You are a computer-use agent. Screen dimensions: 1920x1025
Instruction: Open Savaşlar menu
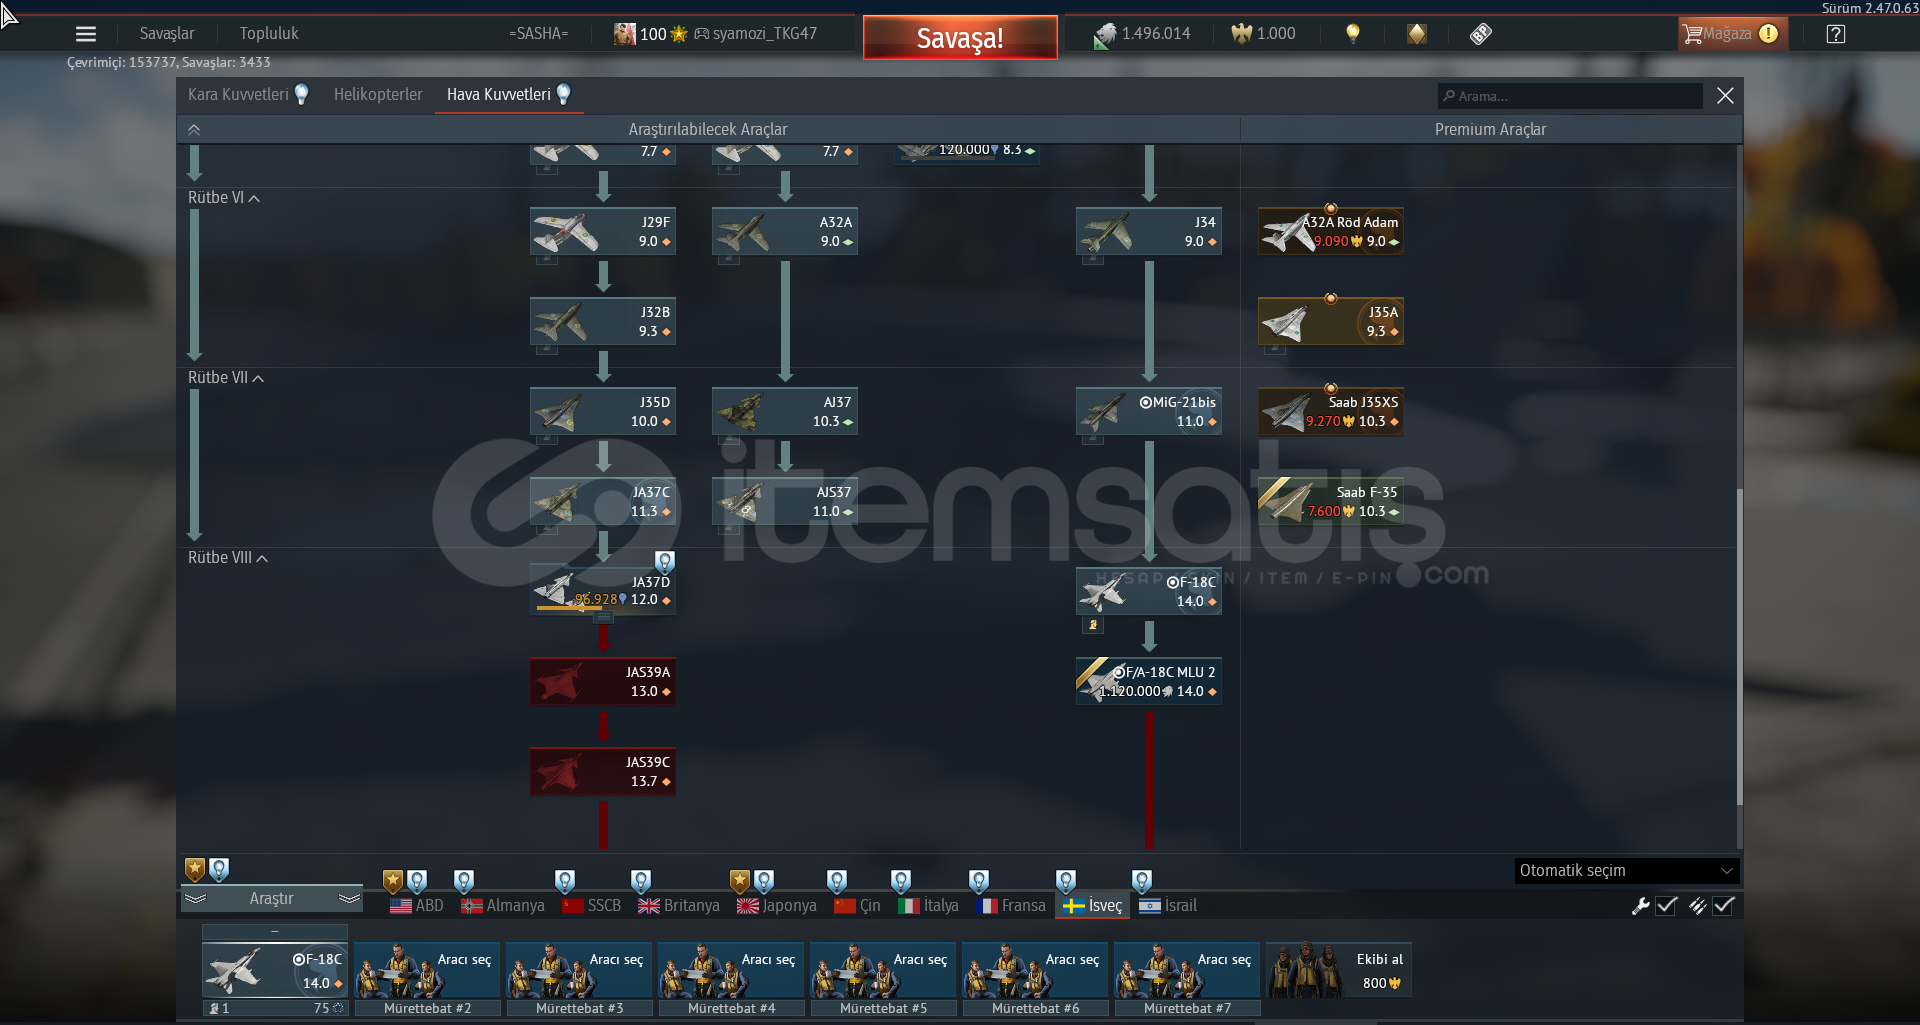click(x=167, y=34)
